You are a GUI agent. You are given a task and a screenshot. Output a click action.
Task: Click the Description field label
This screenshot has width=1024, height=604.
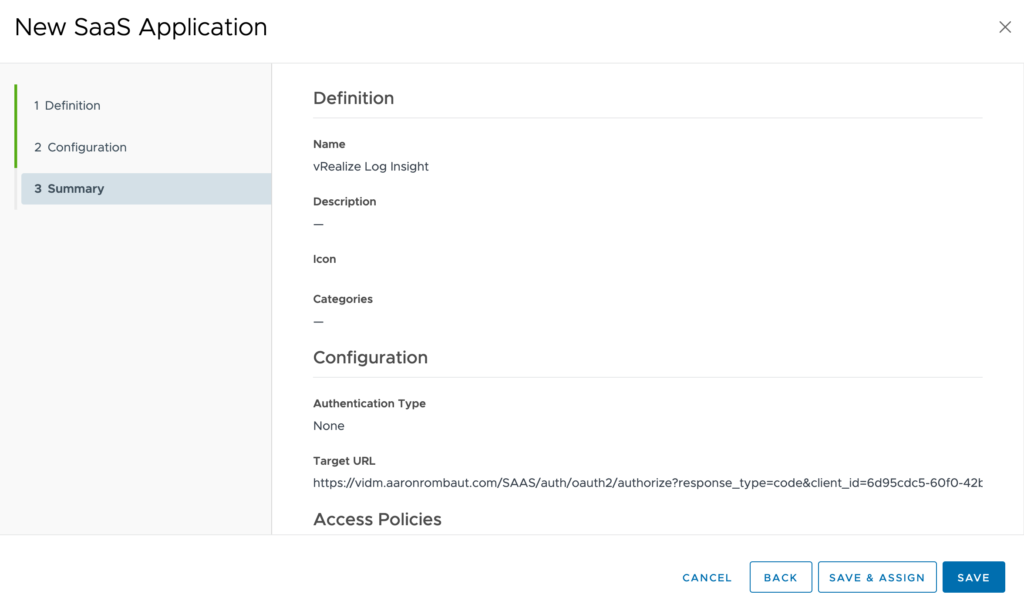coord(345,201)
